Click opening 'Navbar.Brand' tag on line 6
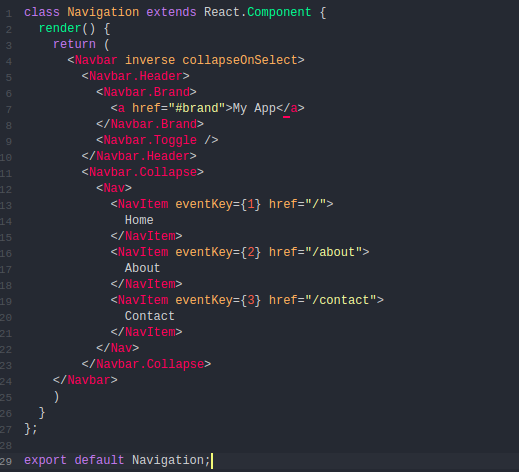 click(x=146, y=92)
